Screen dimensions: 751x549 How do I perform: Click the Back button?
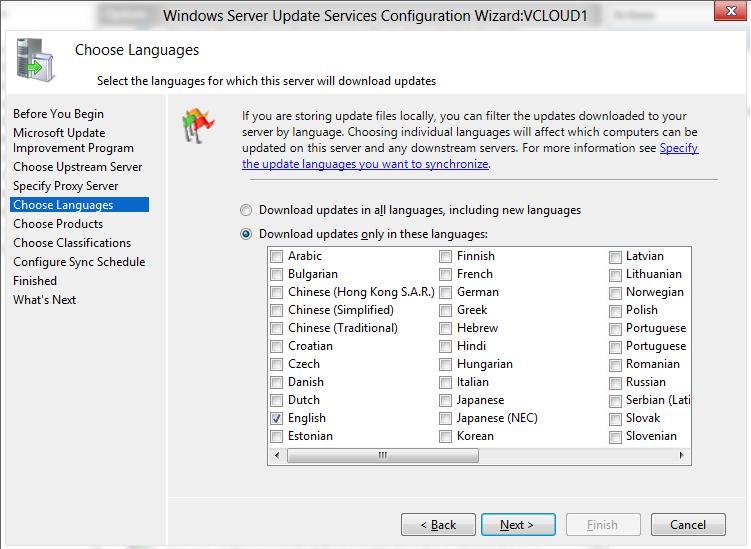point(438,524)
